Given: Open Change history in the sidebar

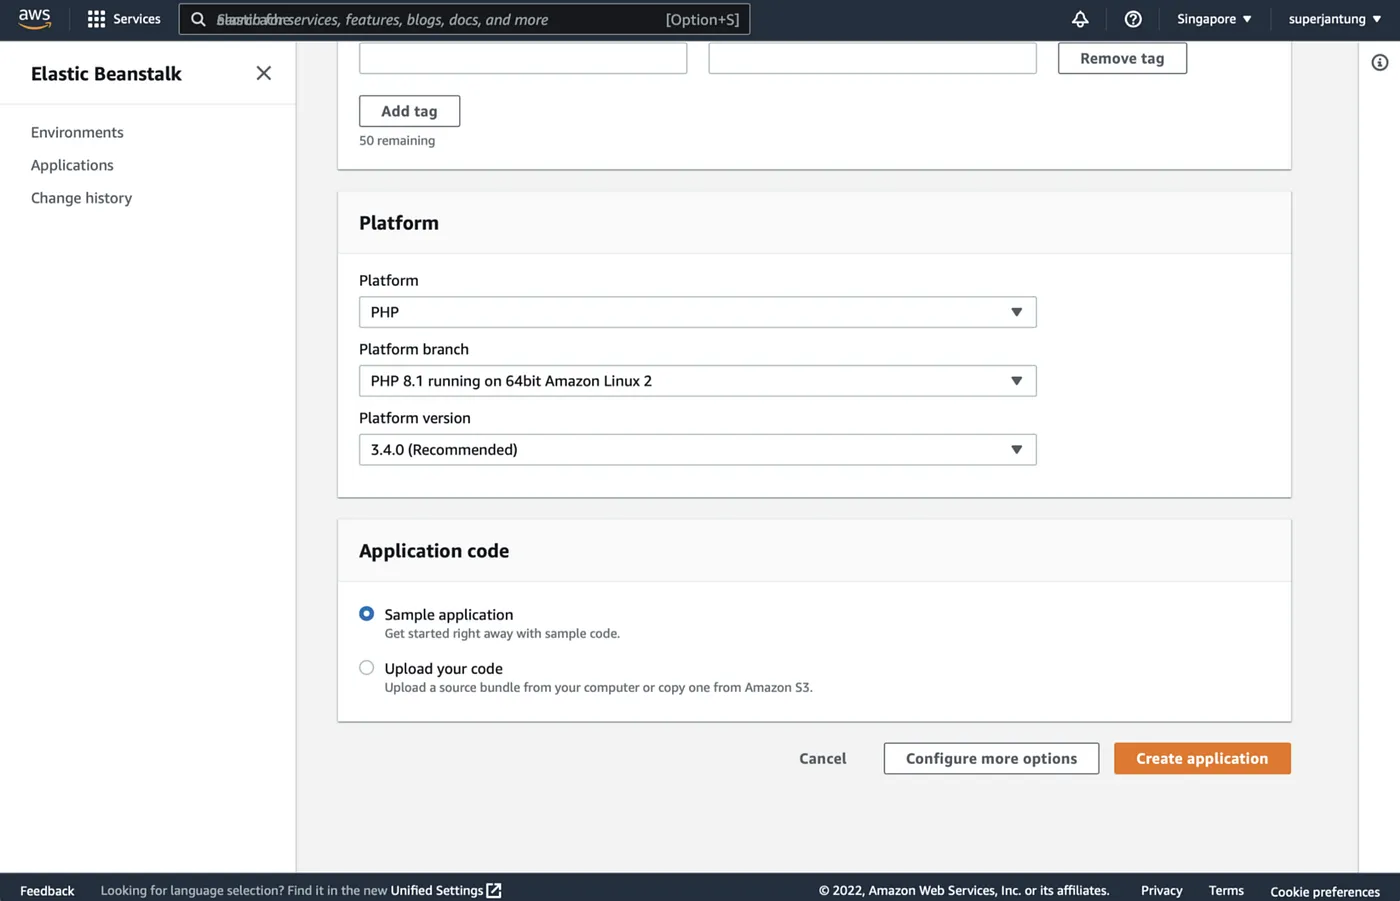Looking at the screenshot, I should (81, 198).
